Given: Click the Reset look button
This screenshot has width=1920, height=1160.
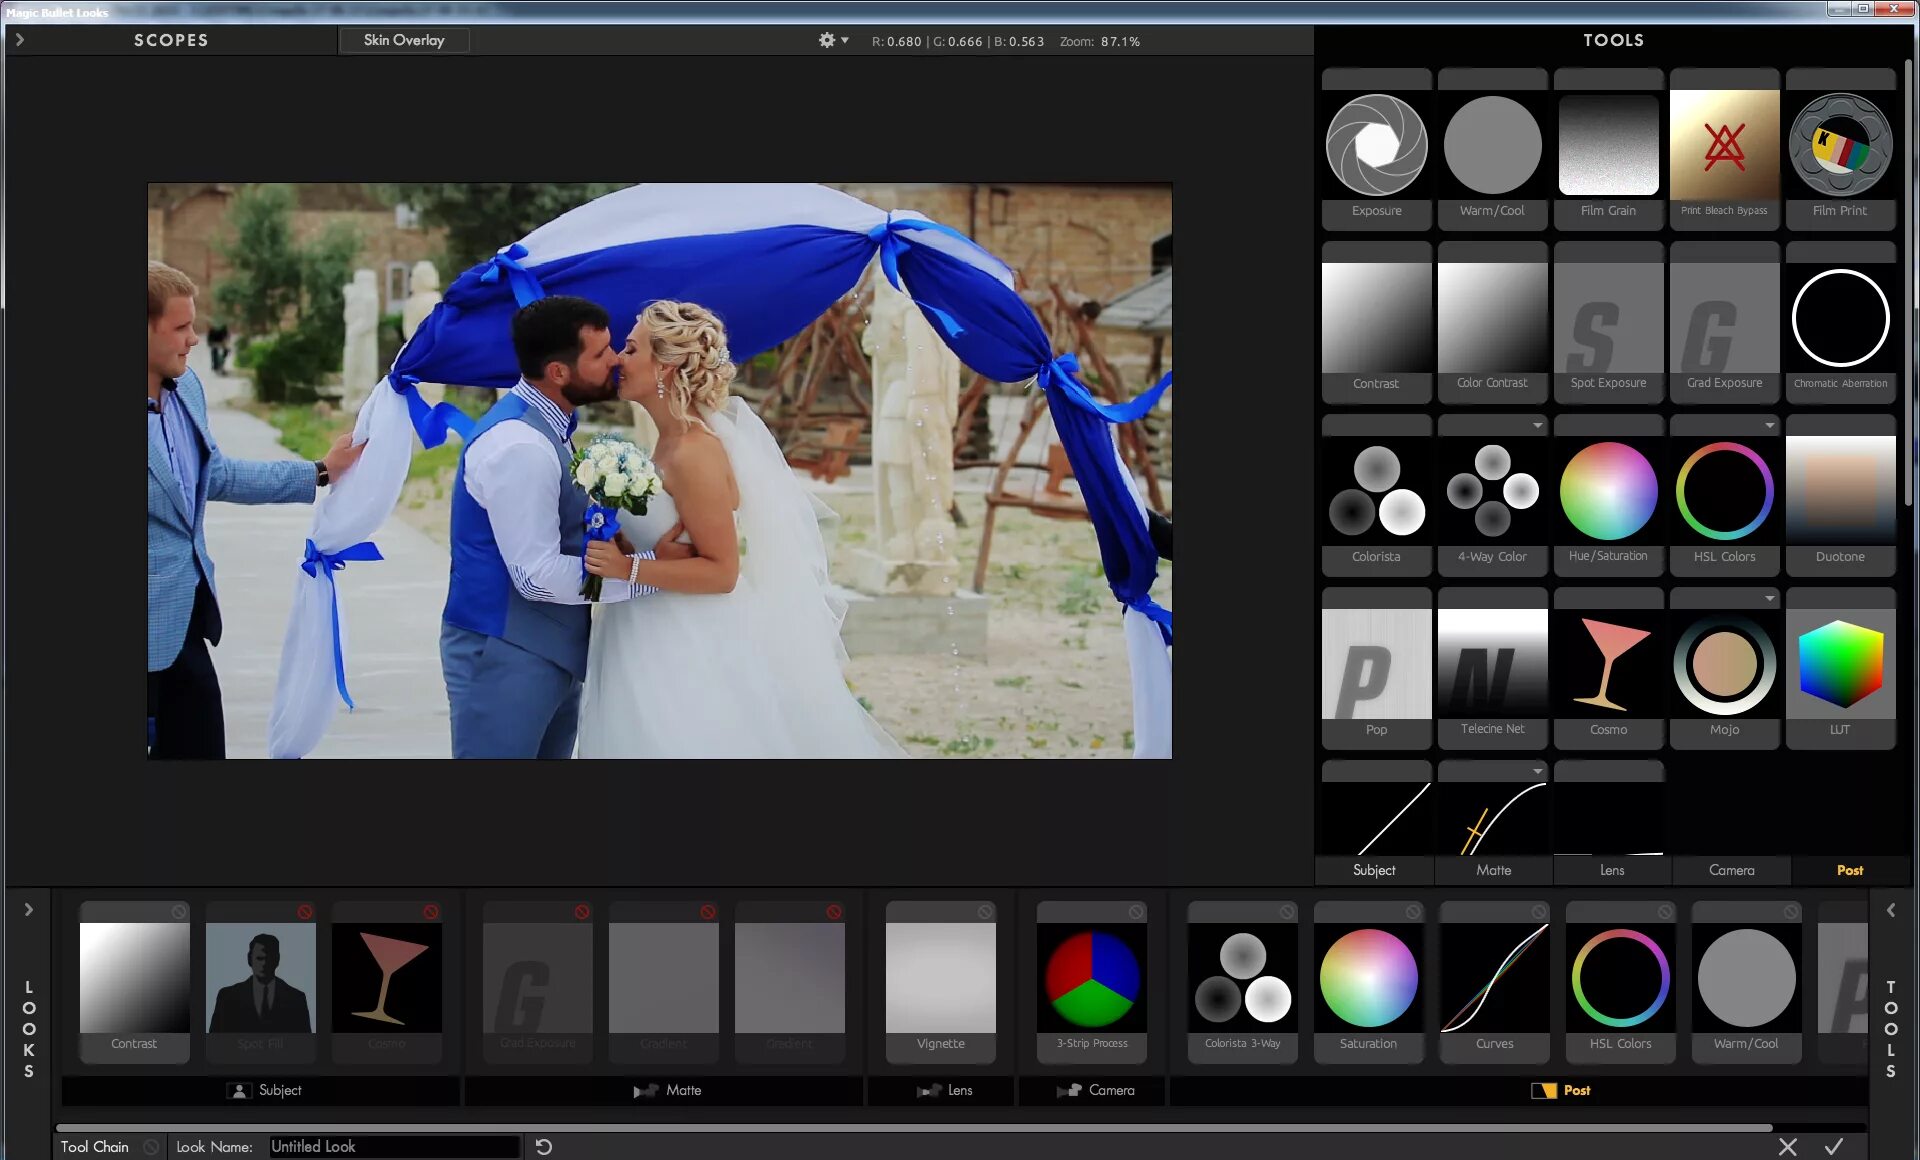Looking at the screenshot, I should click(x=544, y=1146).
